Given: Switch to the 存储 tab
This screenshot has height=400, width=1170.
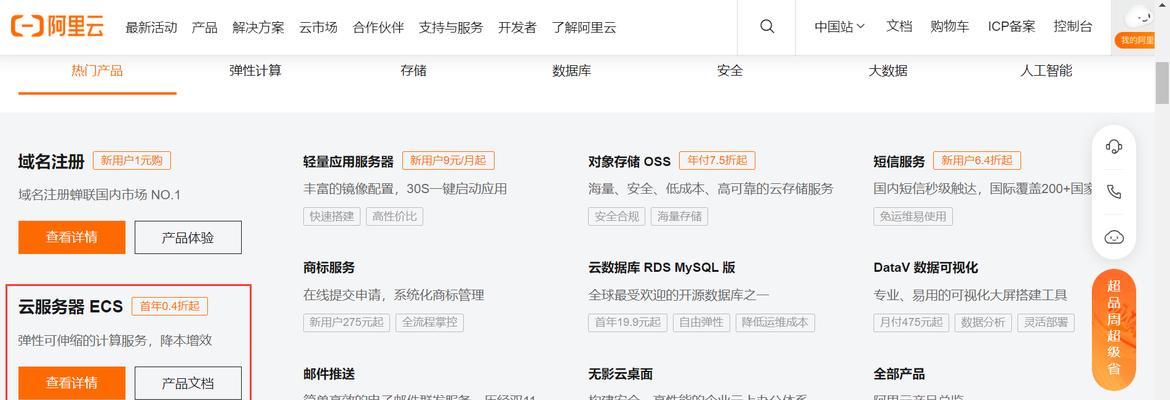Looking at the screenshot, I should click(x=413, y=71).
